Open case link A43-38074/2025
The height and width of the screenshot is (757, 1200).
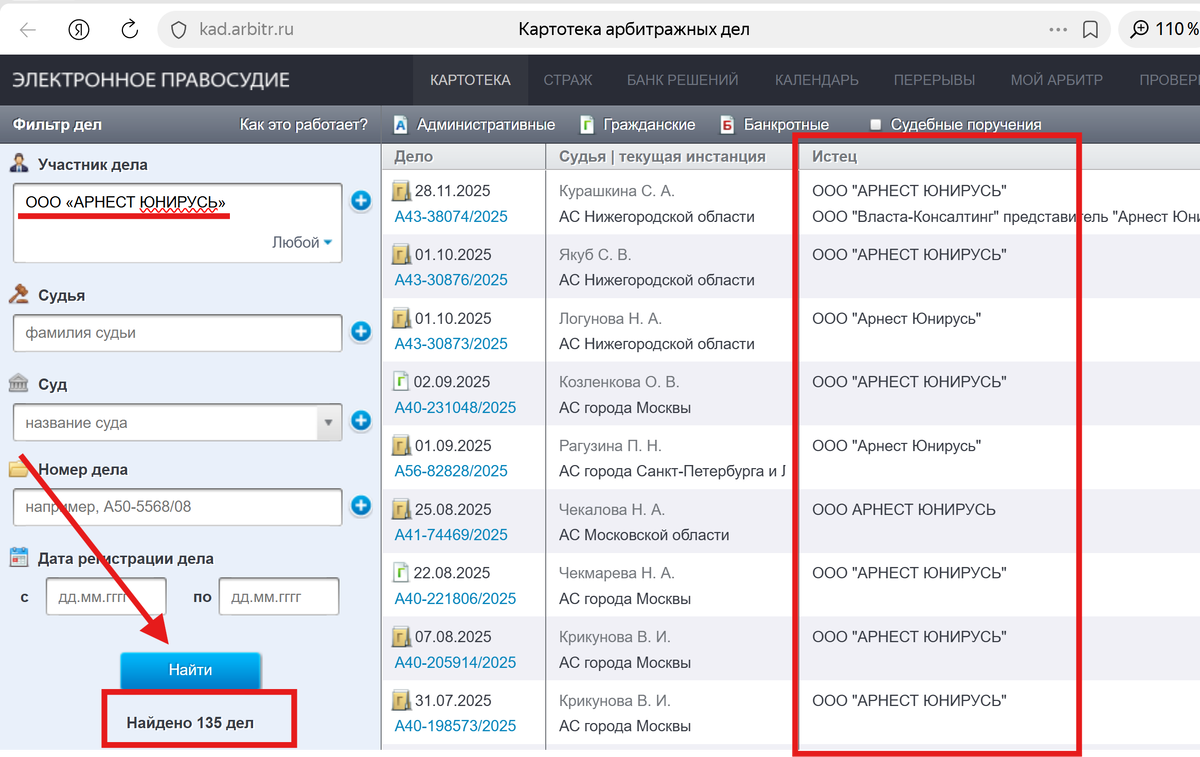click(451, 216)
